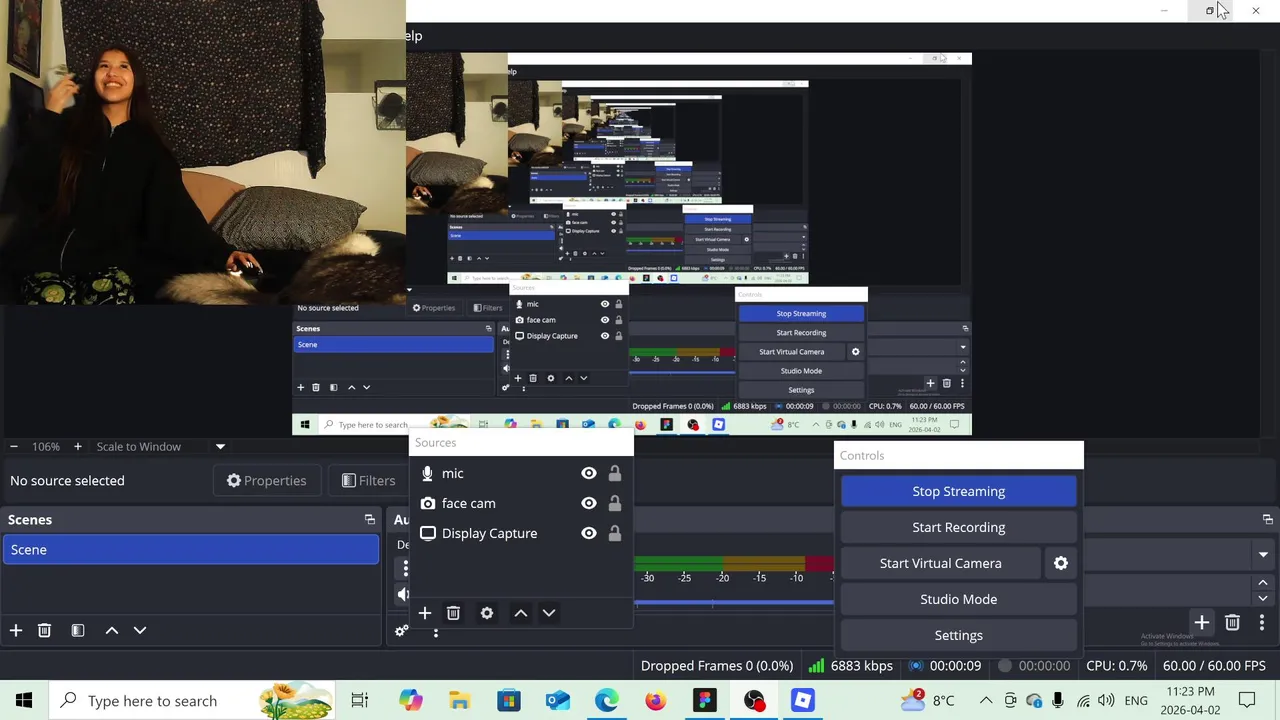Open the clock showing 11:23 PM
This screenshot has height=720, width=1280.
point(1190,700)
